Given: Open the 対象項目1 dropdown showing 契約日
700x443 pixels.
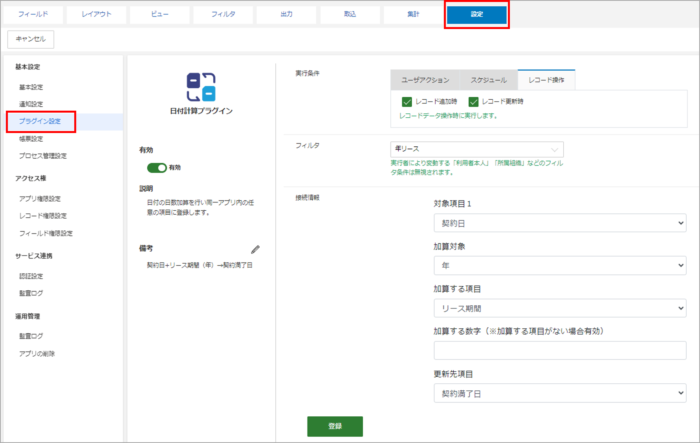Looking at the screenshot, I should (560, 223).
